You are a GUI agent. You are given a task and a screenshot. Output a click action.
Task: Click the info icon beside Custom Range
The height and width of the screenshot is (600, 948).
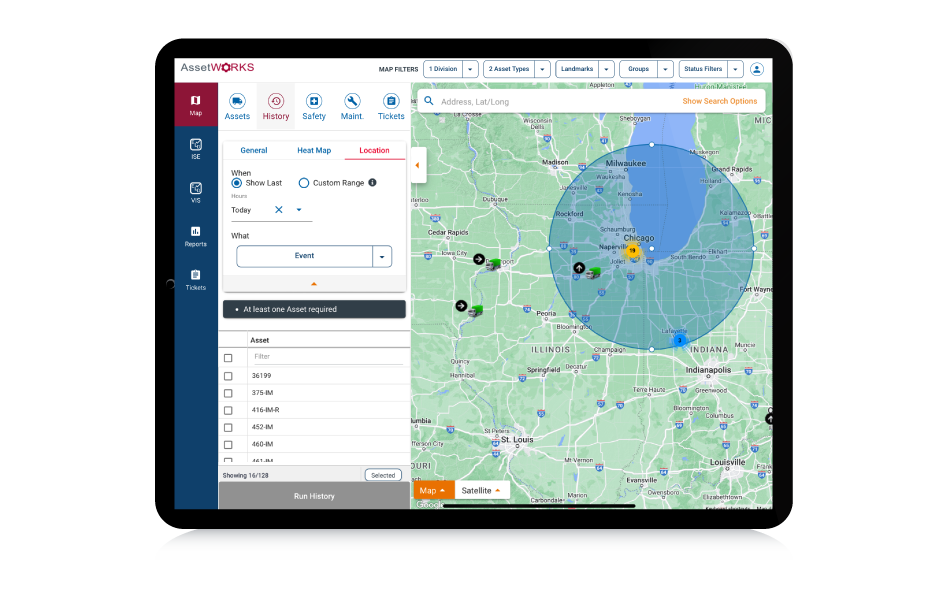pyautogui.click(x=372, y=182)
